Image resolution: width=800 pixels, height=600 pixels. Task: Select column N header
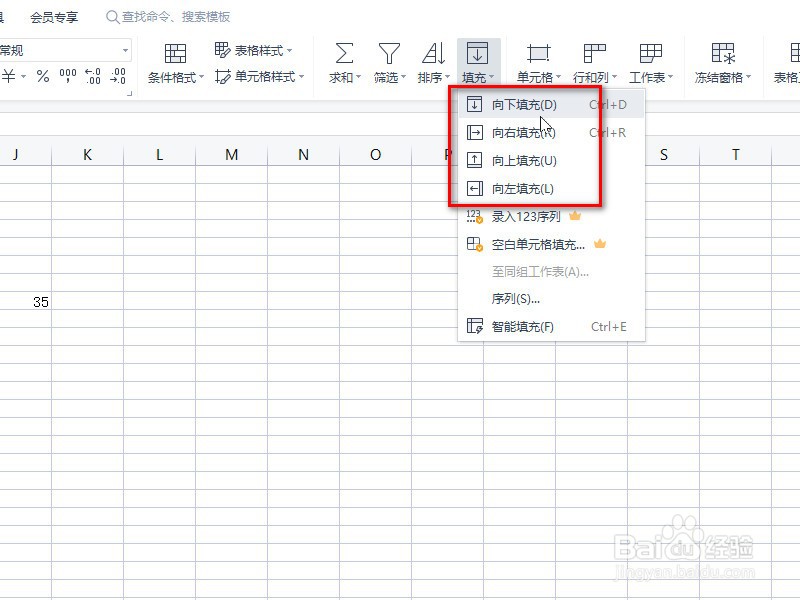(303, 155)
